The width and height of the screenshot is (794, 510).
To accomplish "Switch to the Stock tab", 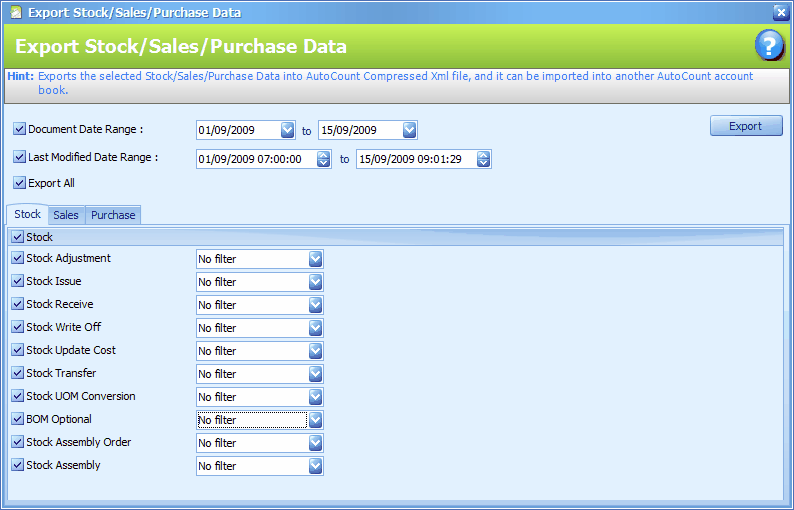I will coord(27,214).
